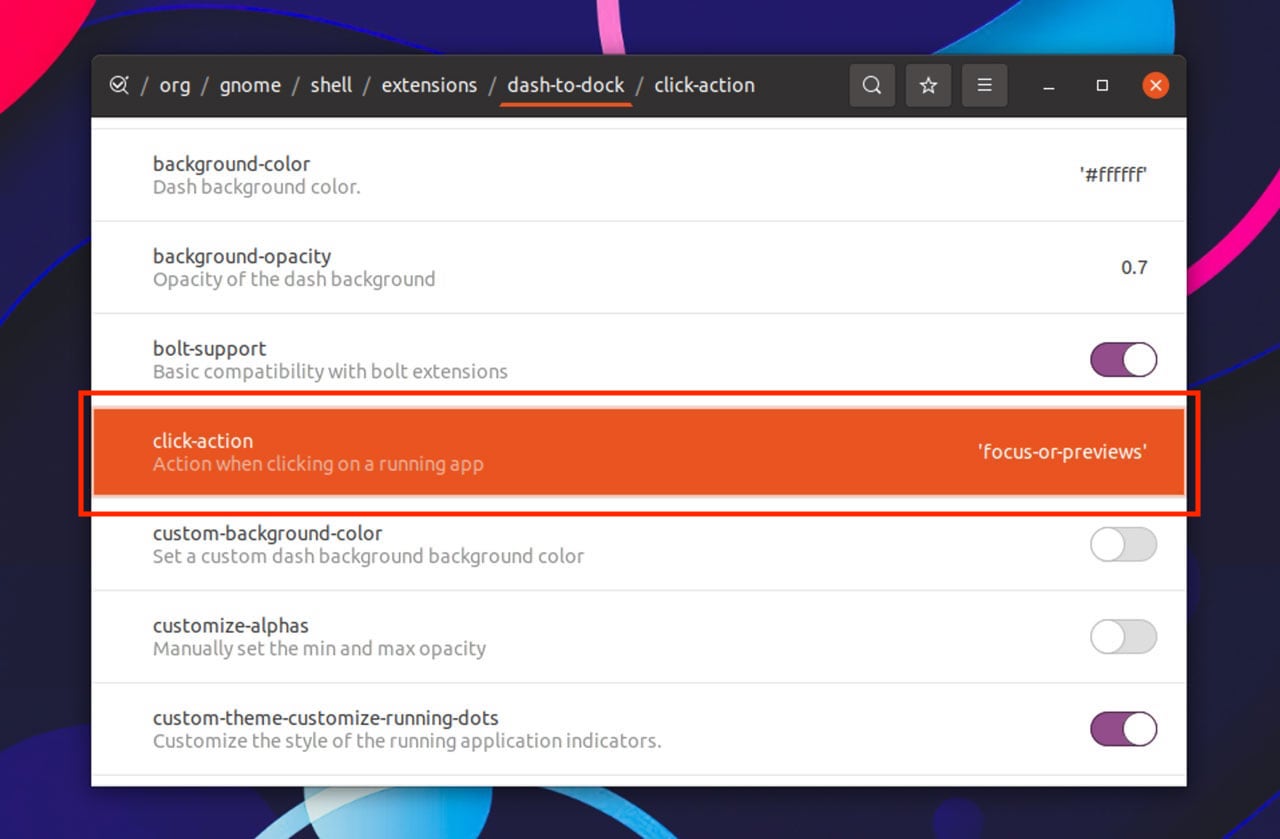Image resolution: width=1280 pixels, height=839 pixels.
Task: Open the bolt-support key name
Action: tap(209, 349)
